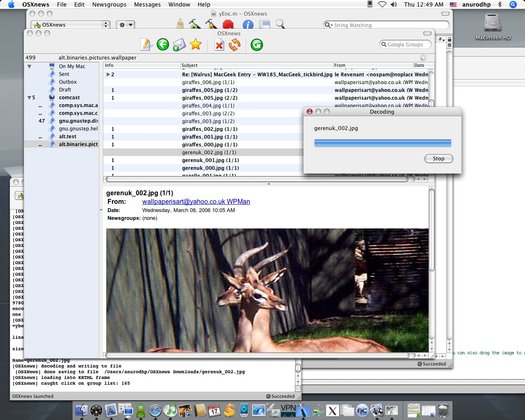Select message giraffes_006.jpg (1/1)
The image size is (525, 420).
[x=266, y=82]
